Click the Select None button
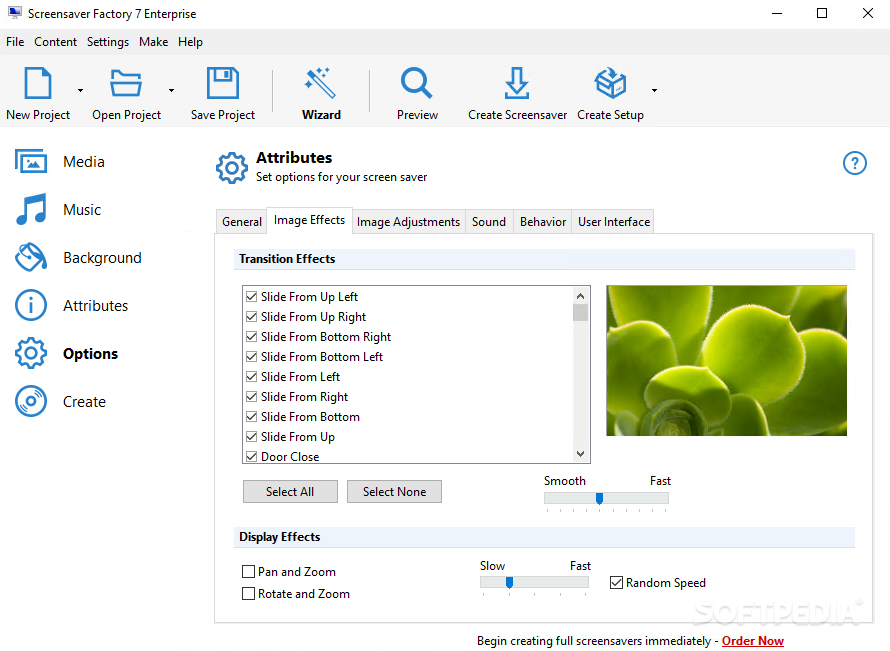This screenshot has height=651, width=890. coord(394,492)
